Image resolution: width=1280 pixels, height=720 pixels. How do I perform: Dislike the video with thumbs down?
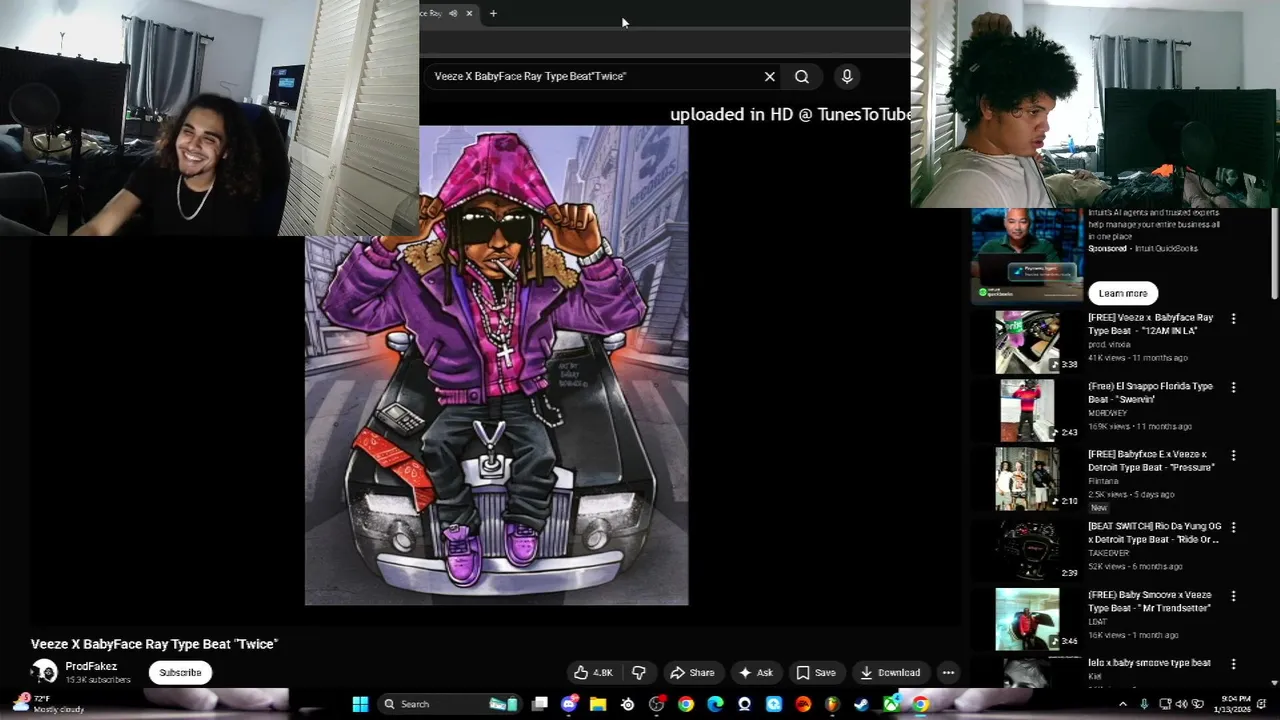638,673
